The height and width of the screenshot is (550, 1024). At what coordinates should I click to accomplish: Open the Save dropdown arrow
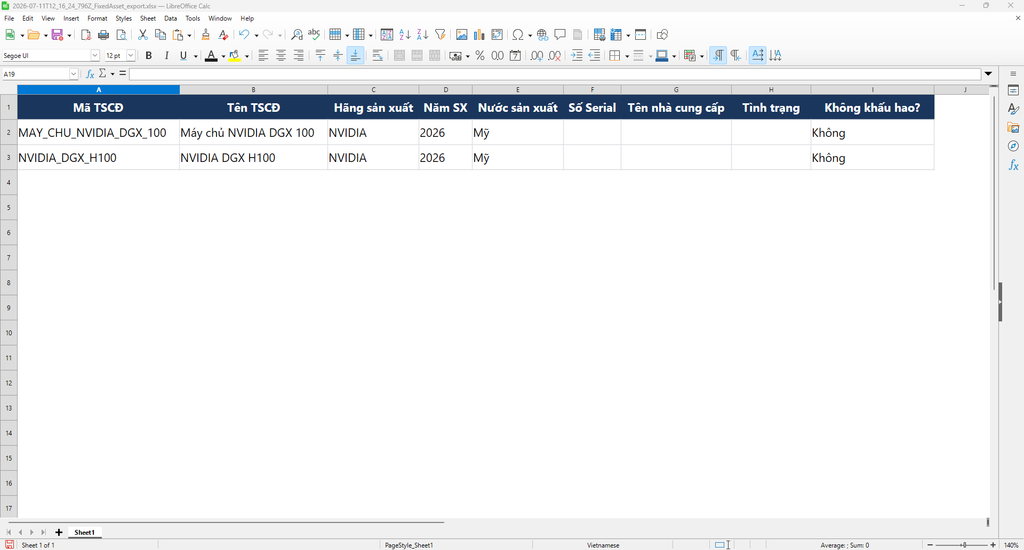pyautogui.click(x=69, y=35)
